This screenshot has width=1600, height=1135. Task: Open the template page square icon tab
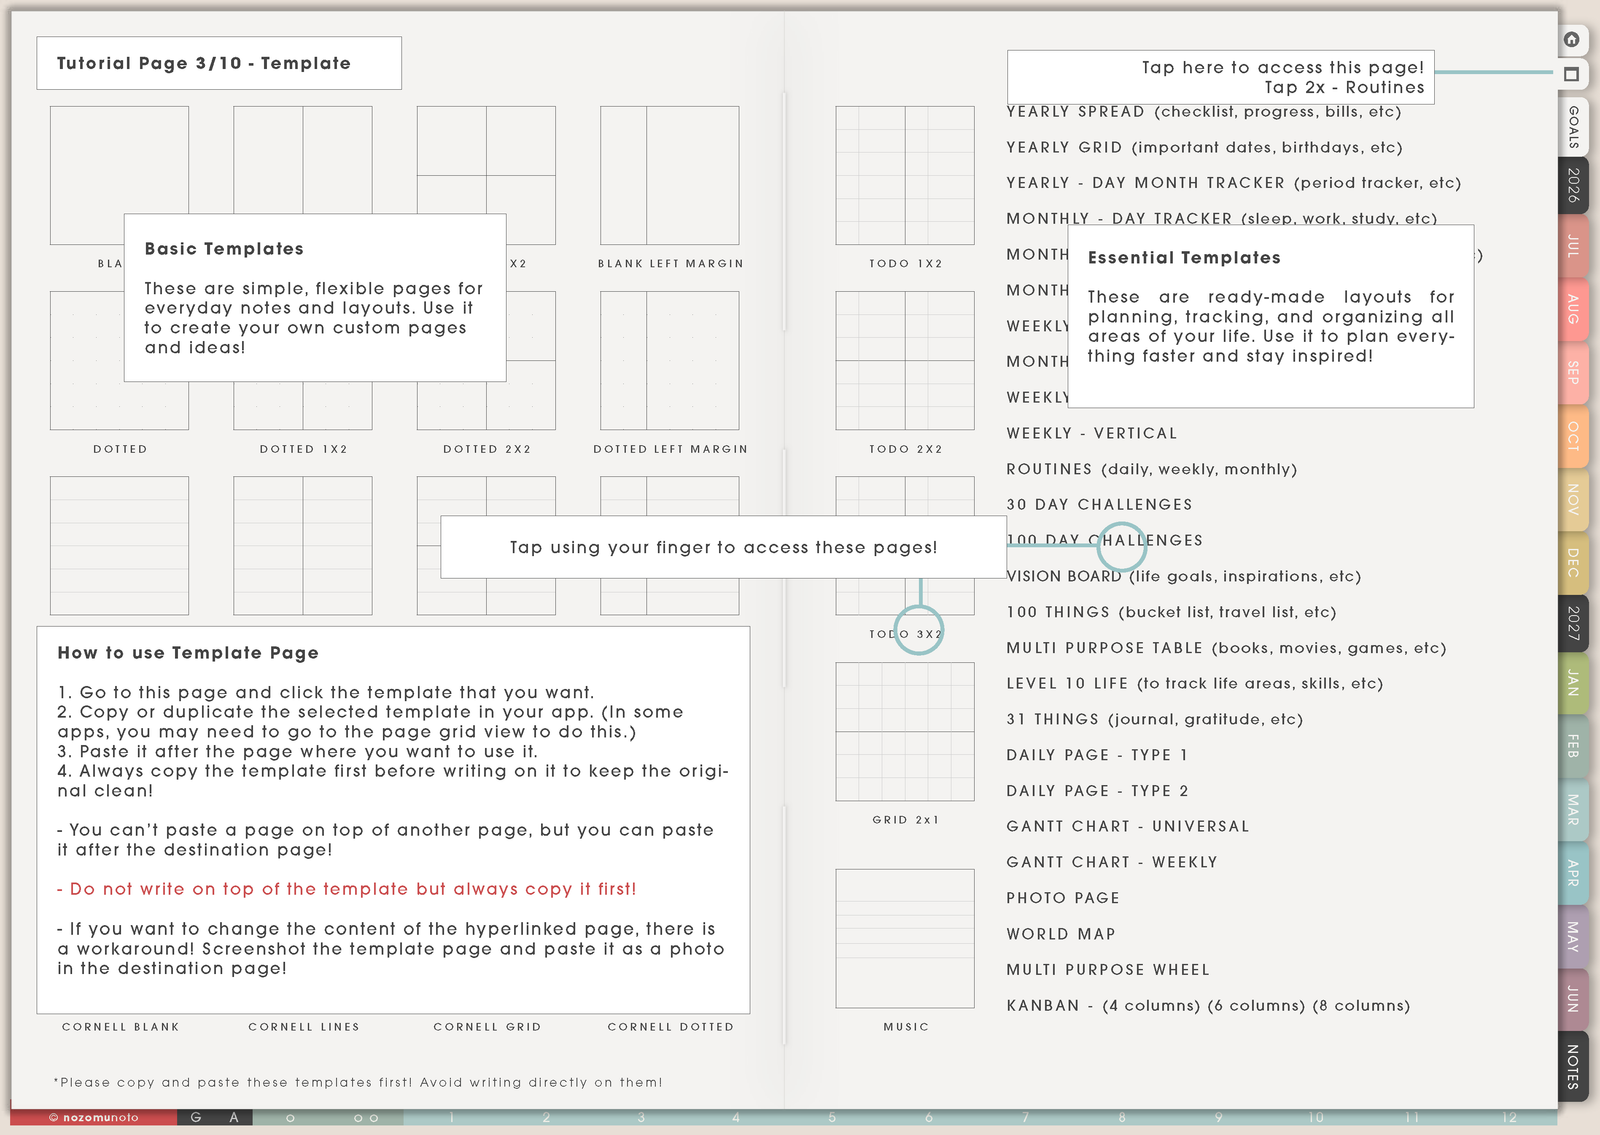(1572, 74)
